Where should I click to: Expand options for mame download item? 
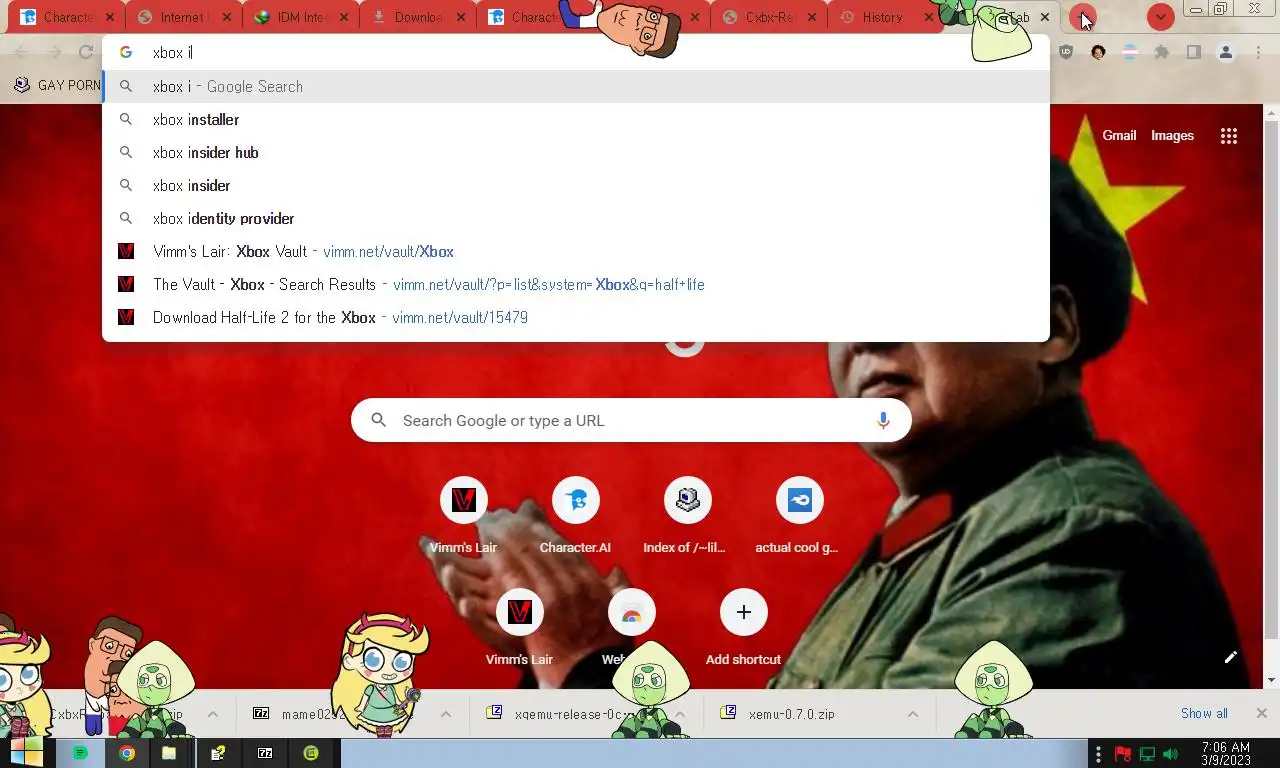click(x=446, y=714)
